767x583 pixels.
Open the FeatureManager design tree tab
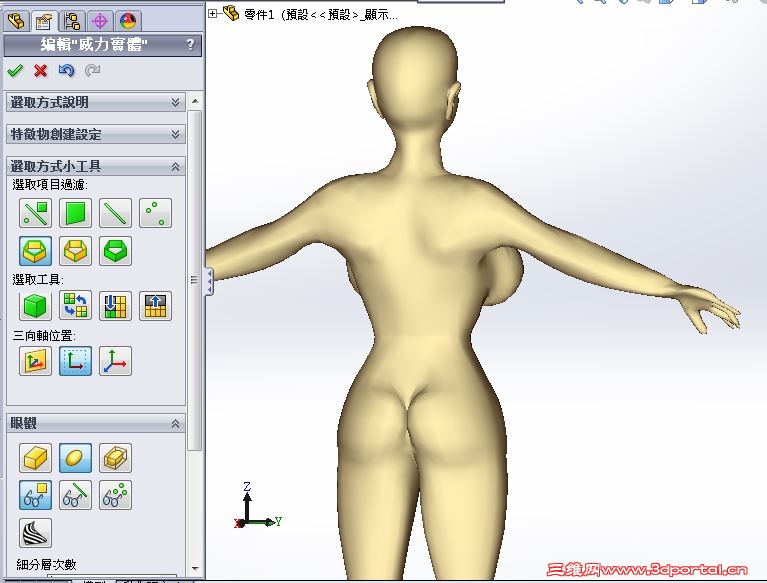(17, 21)
